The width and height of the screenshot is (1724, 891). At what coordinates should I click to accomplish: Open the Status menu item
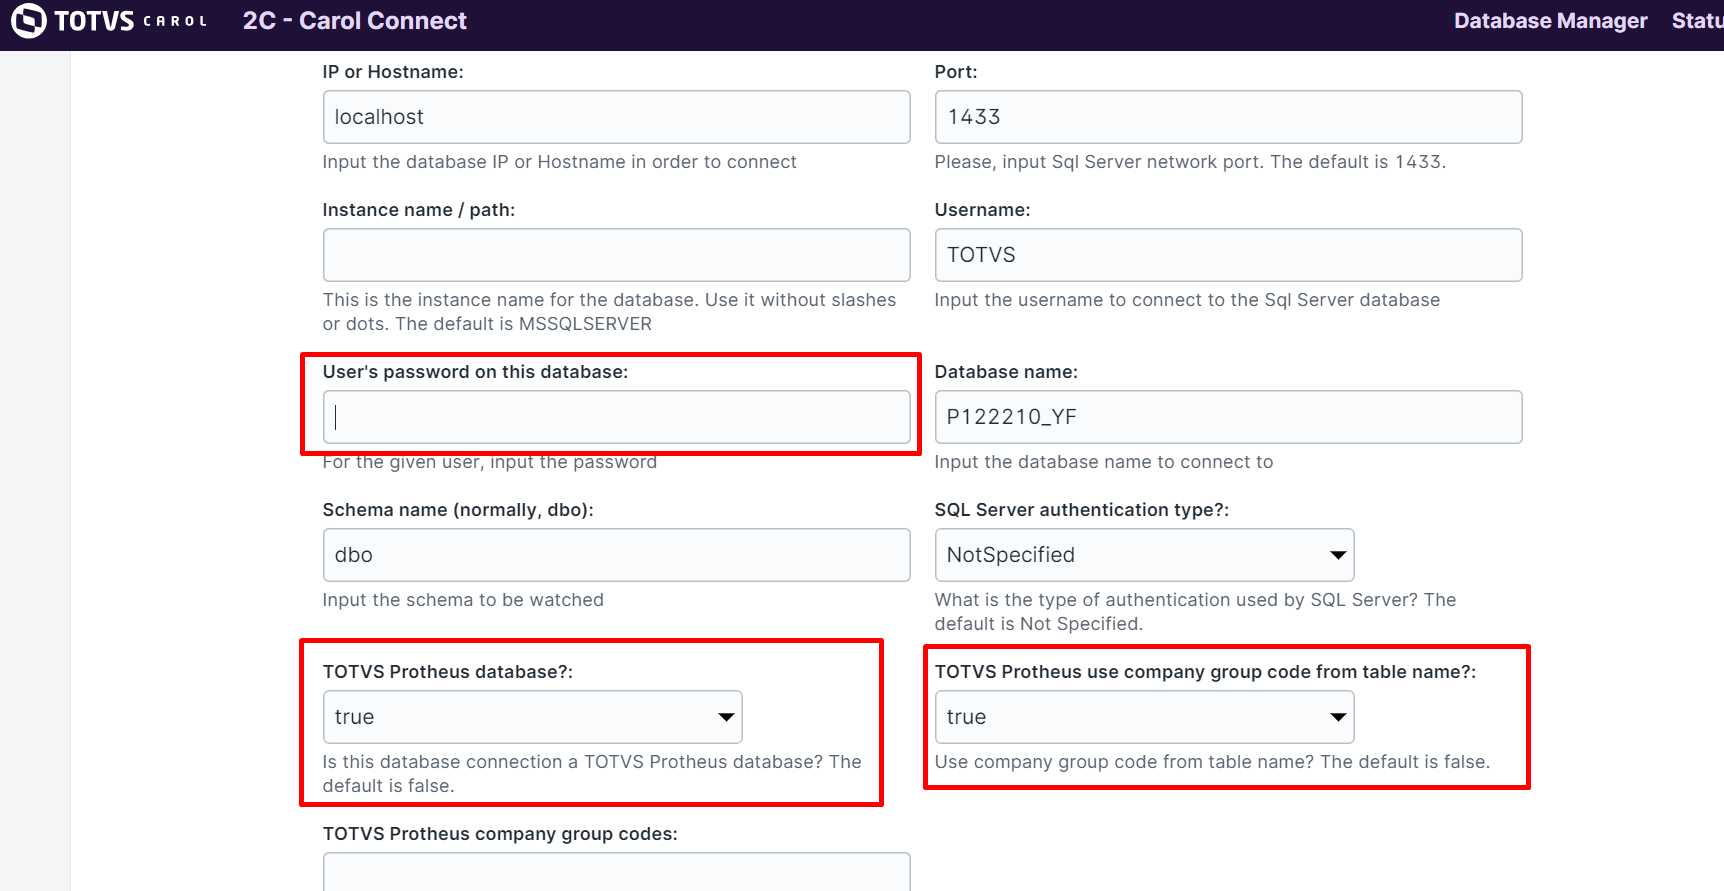click(x=1696, y=21)
